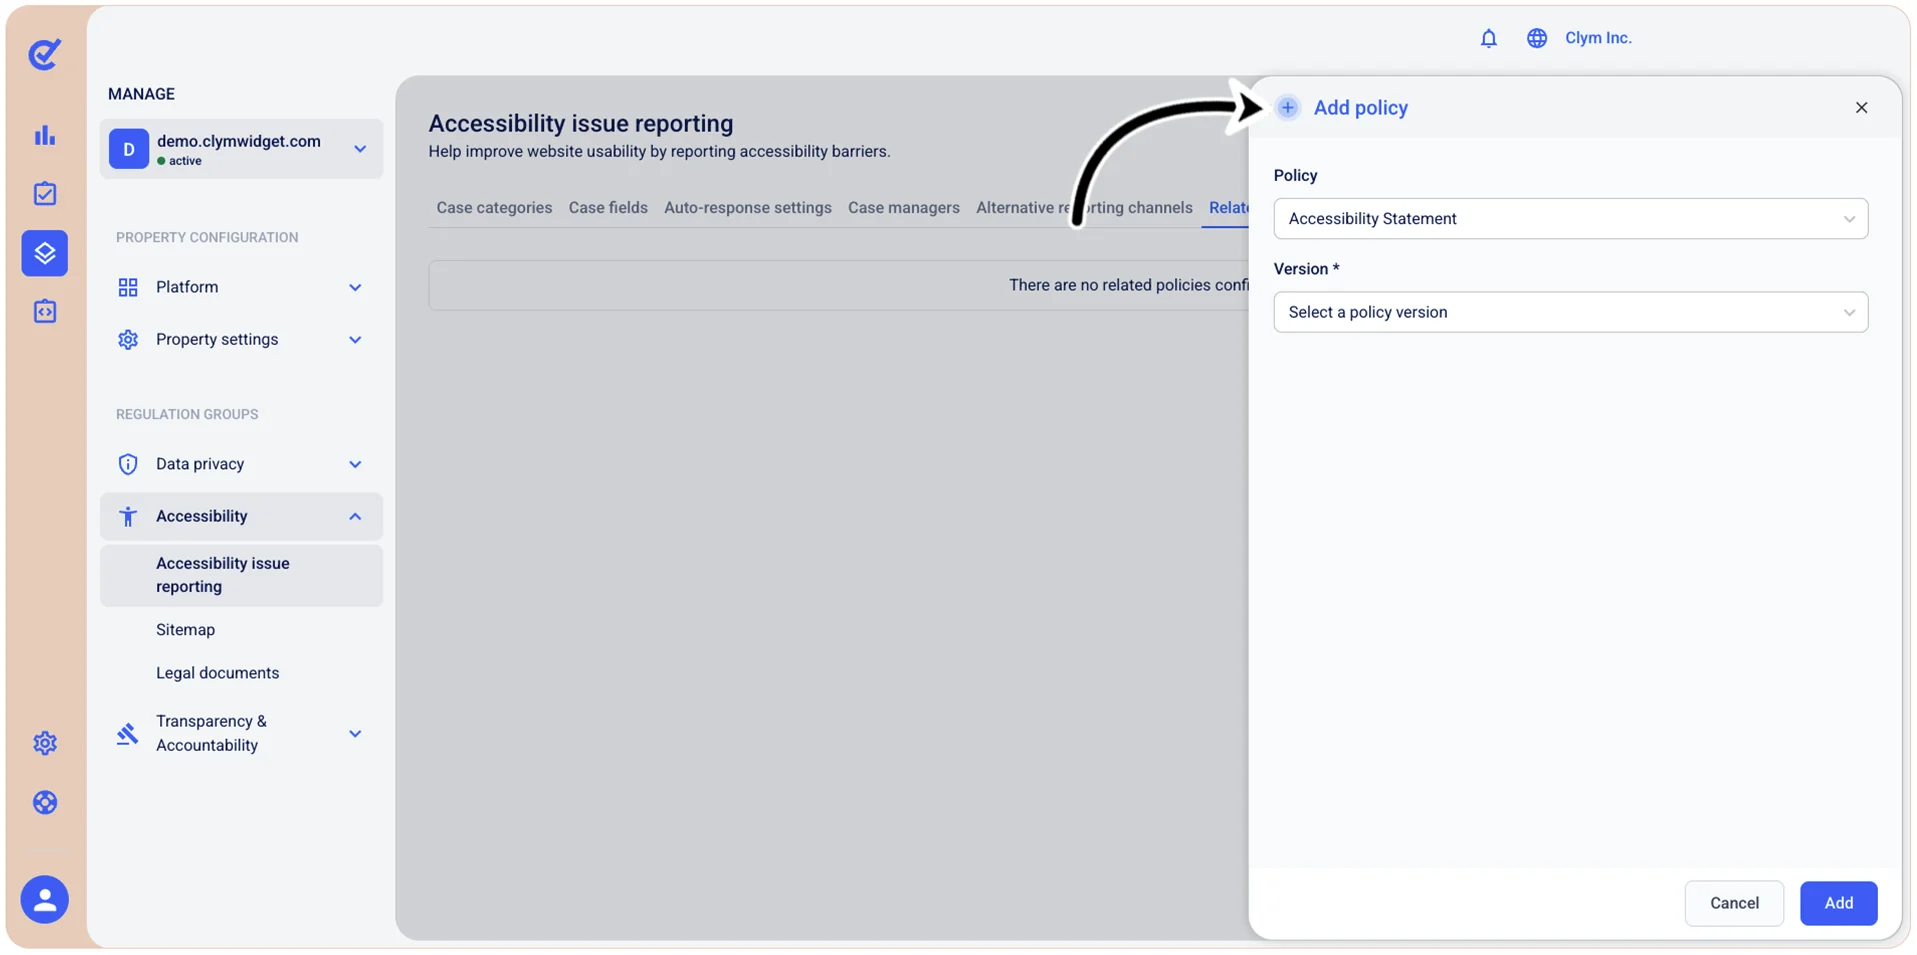
Task: Click the Add button
Action: [x=1838, y=903]
